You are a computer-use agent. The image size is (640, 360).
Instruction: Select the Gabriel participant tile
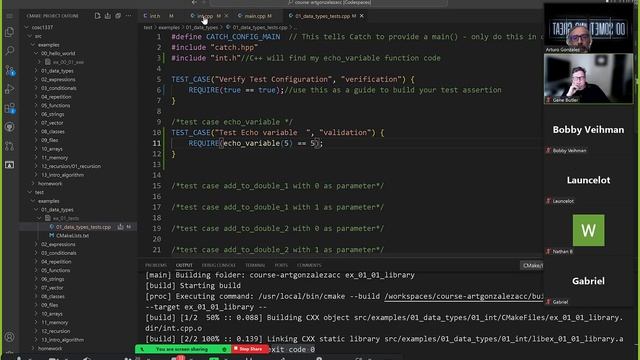pos(588,281)
